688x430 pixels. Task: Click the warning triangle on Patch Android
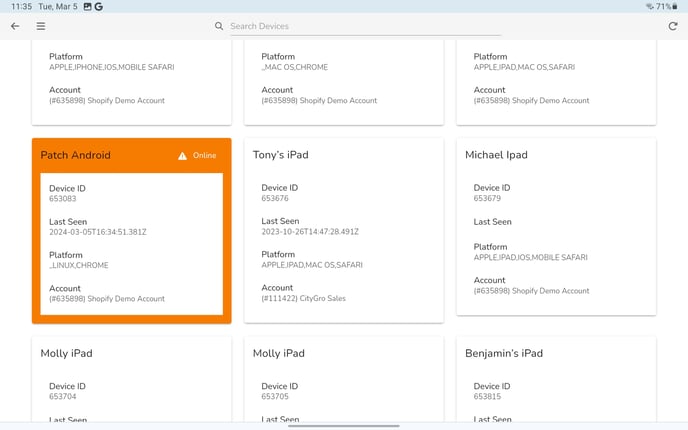pyautogui.click(x=183, y=156)
